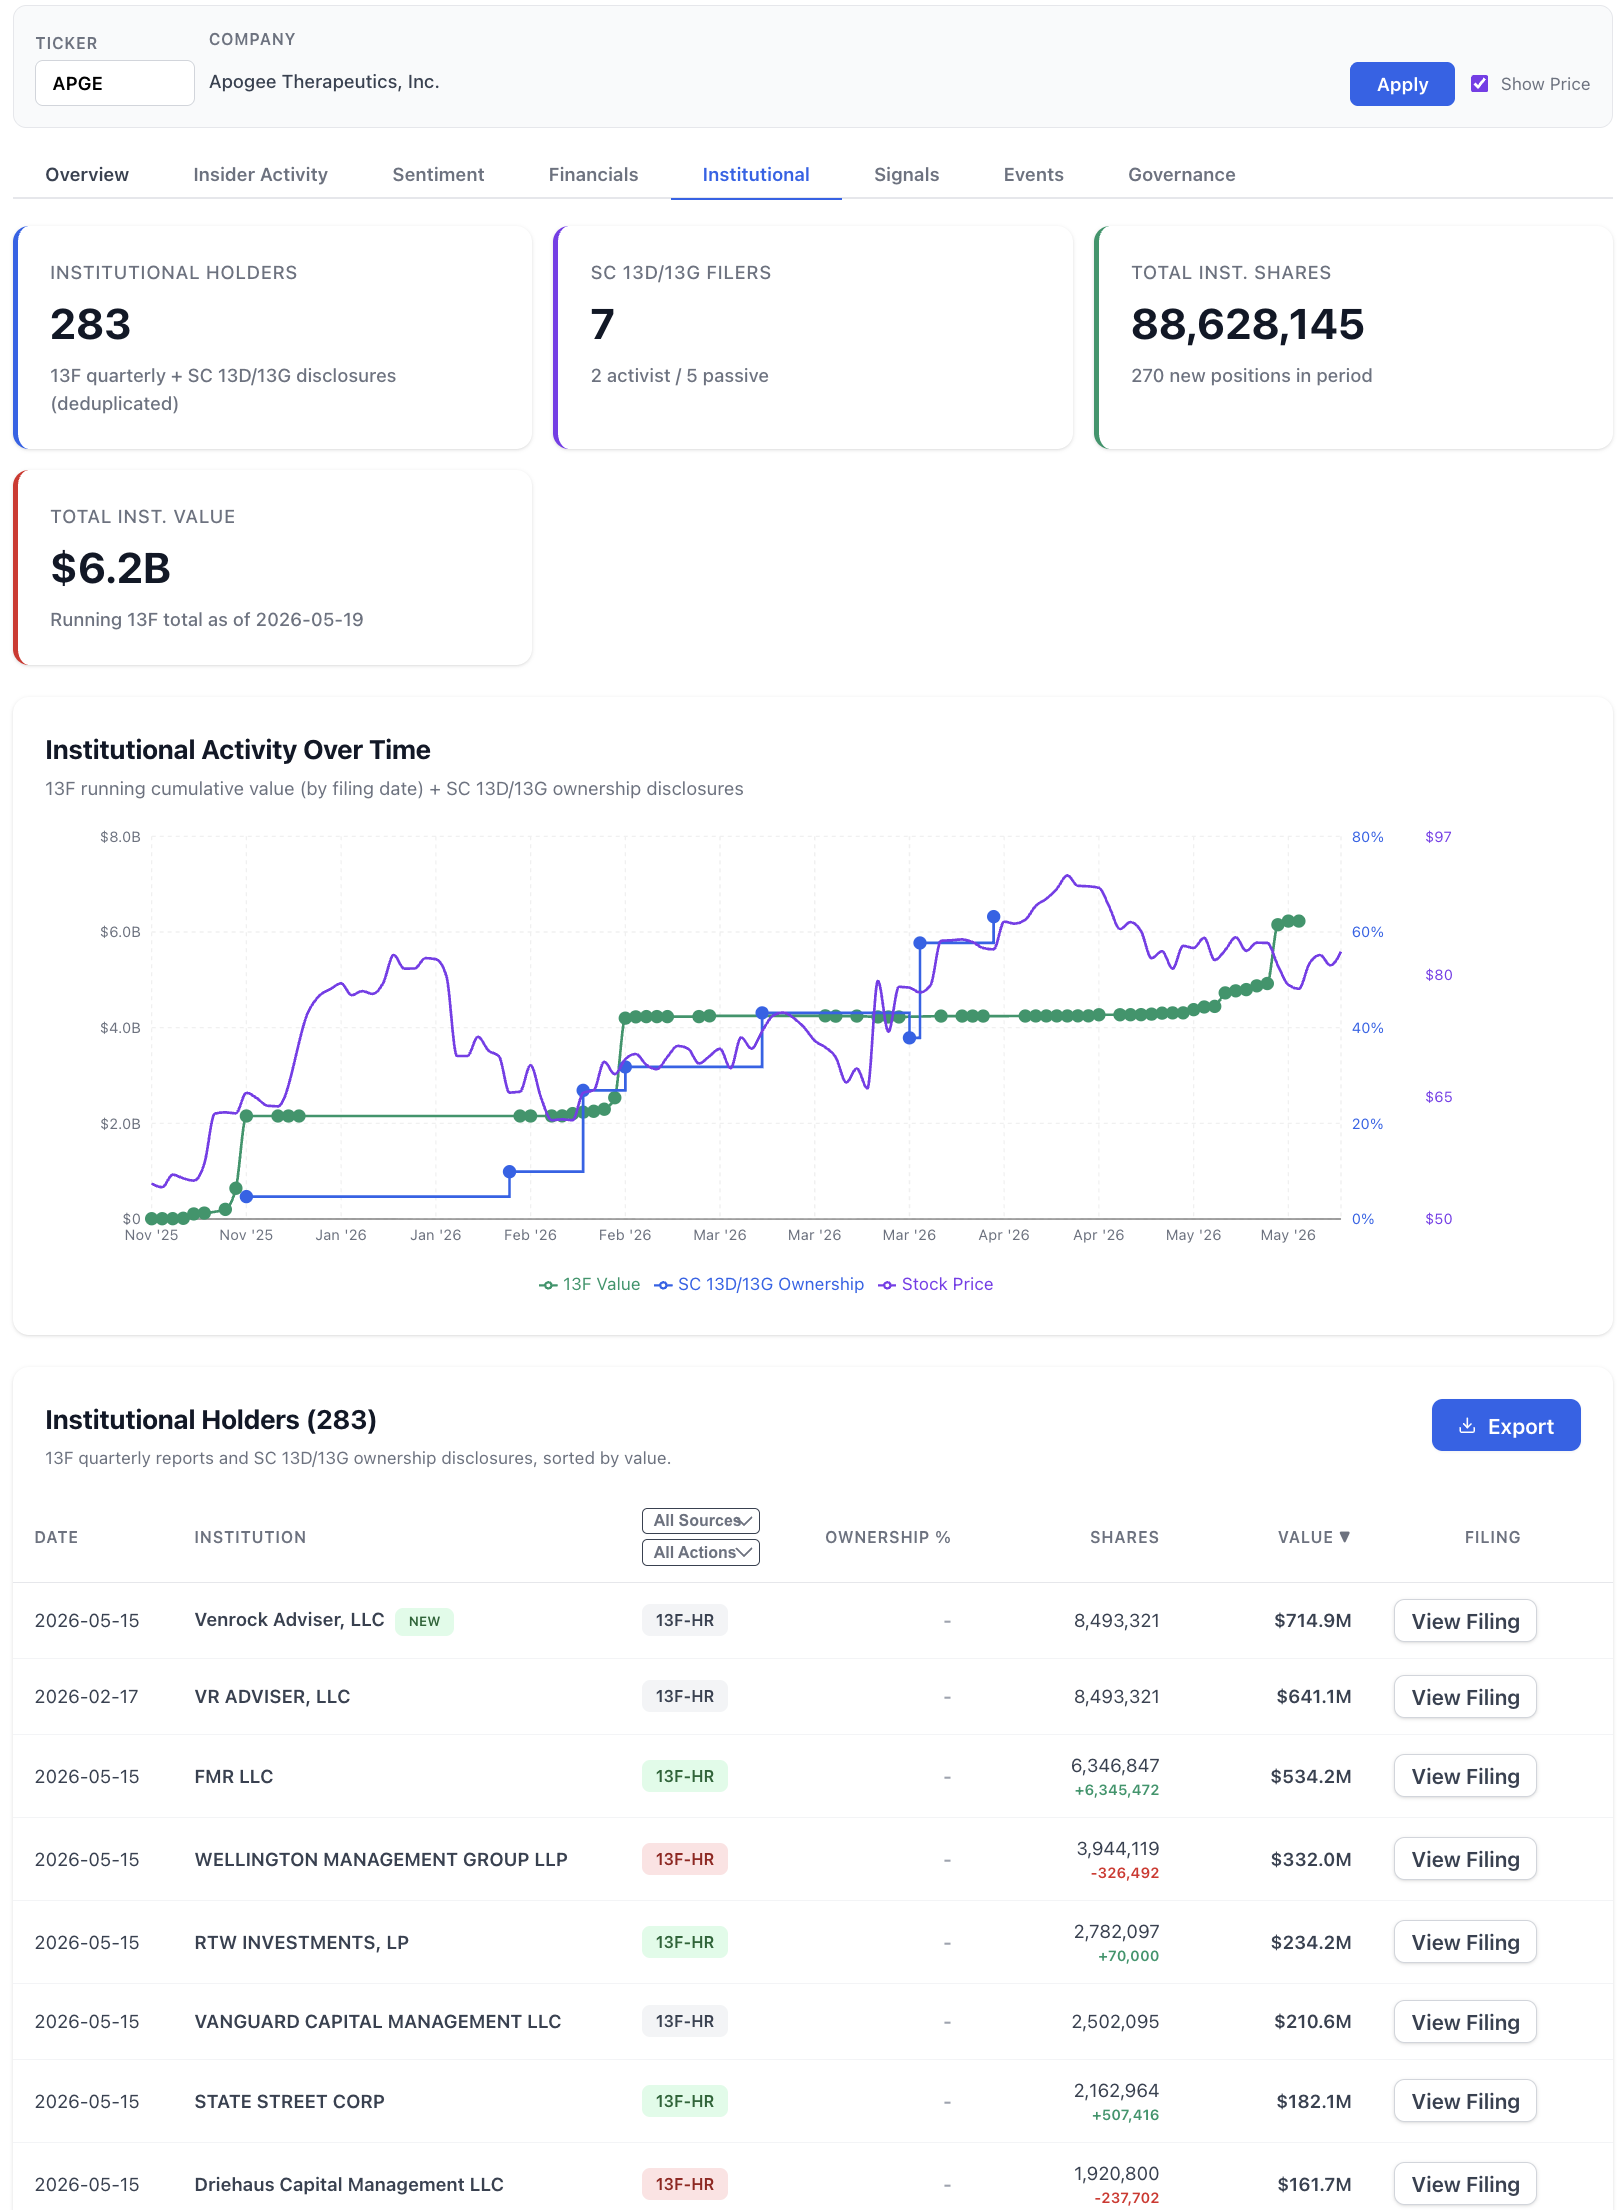Viewport: 1624px width, 2210px height.
Task: Click the last green 13F data point
Action: (x=1299, y=921)
